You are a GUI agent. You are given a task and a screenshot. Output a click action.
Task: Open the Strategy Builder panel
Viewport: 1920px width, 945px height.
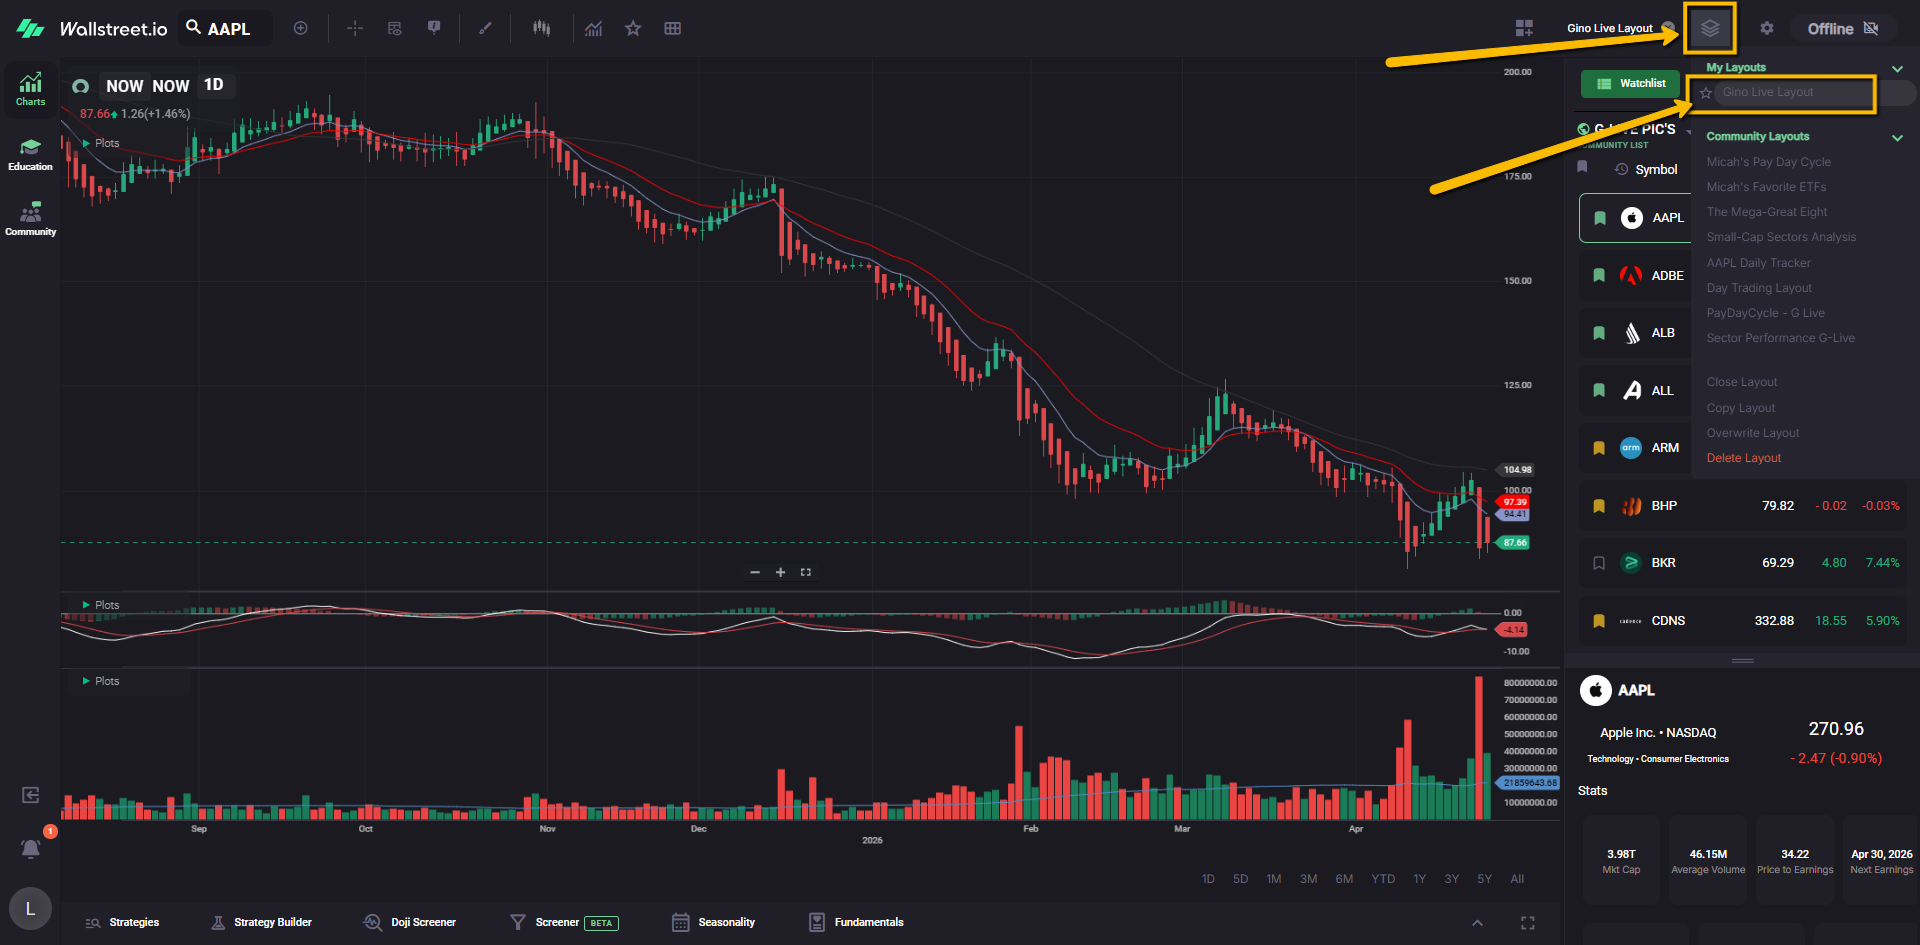click(x=262, y=922)
